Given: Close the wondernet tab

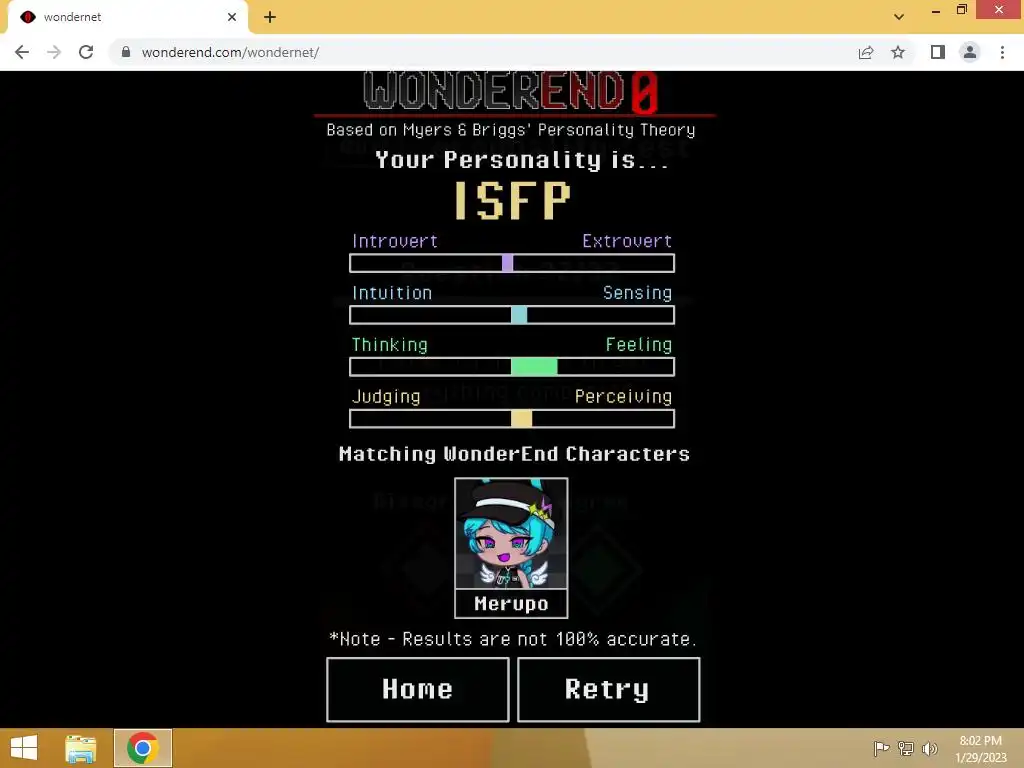Looking at the screenshot, I should (232, 17).
